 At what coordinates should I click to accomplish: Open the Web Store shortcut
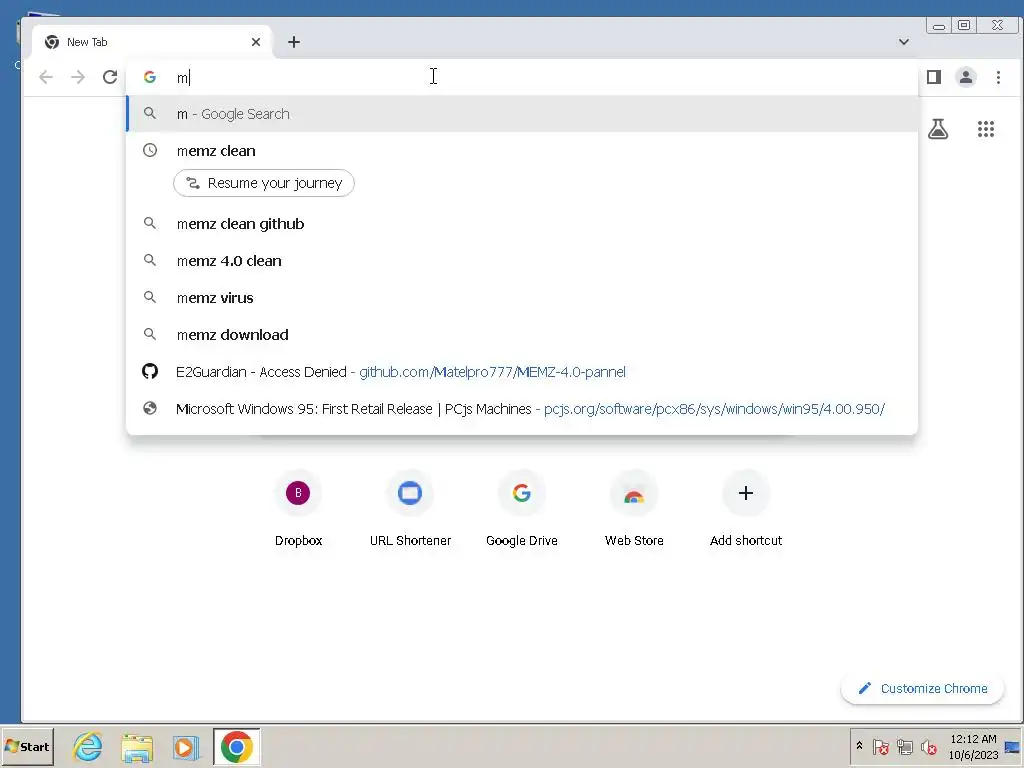[633, 509]
